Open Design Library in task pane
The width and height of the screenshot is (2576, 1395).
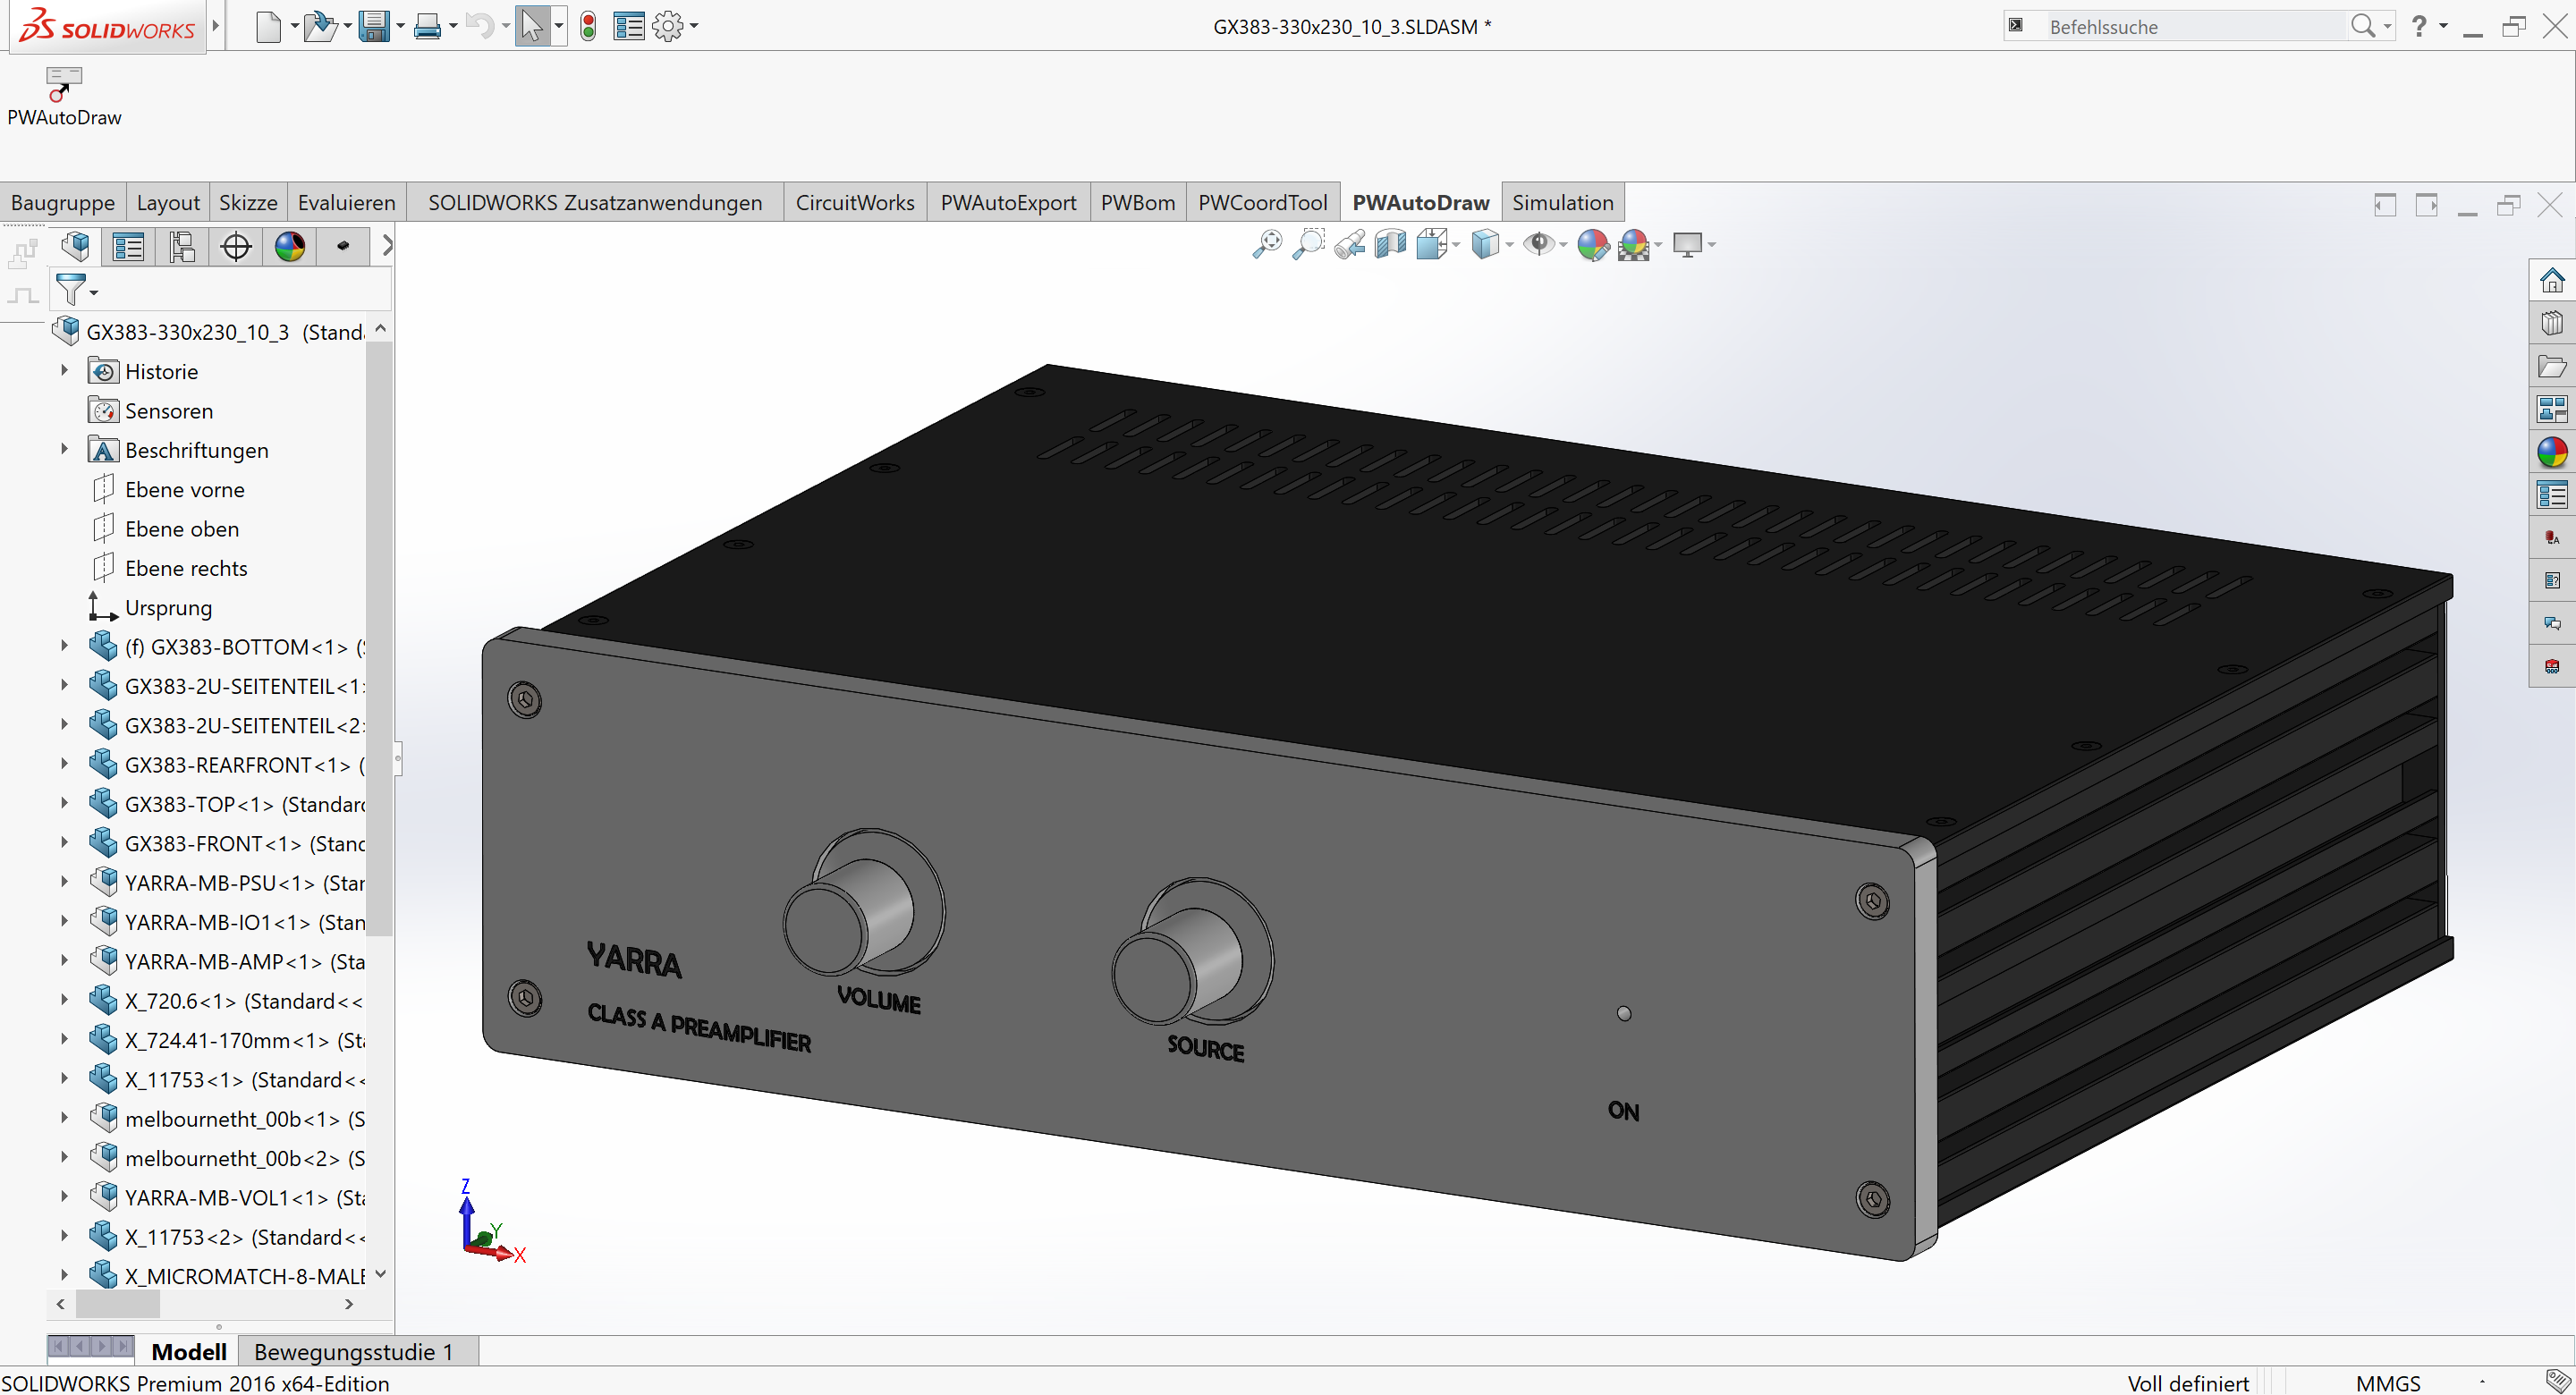tap(2552, 323)
